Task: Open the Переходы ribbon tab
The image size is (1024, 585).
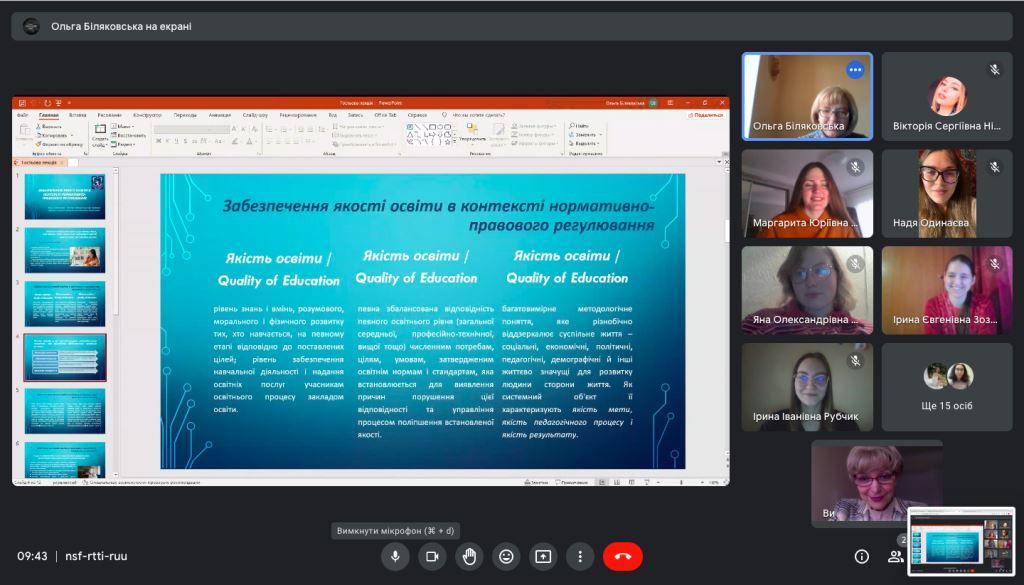Action: (185, 115)
